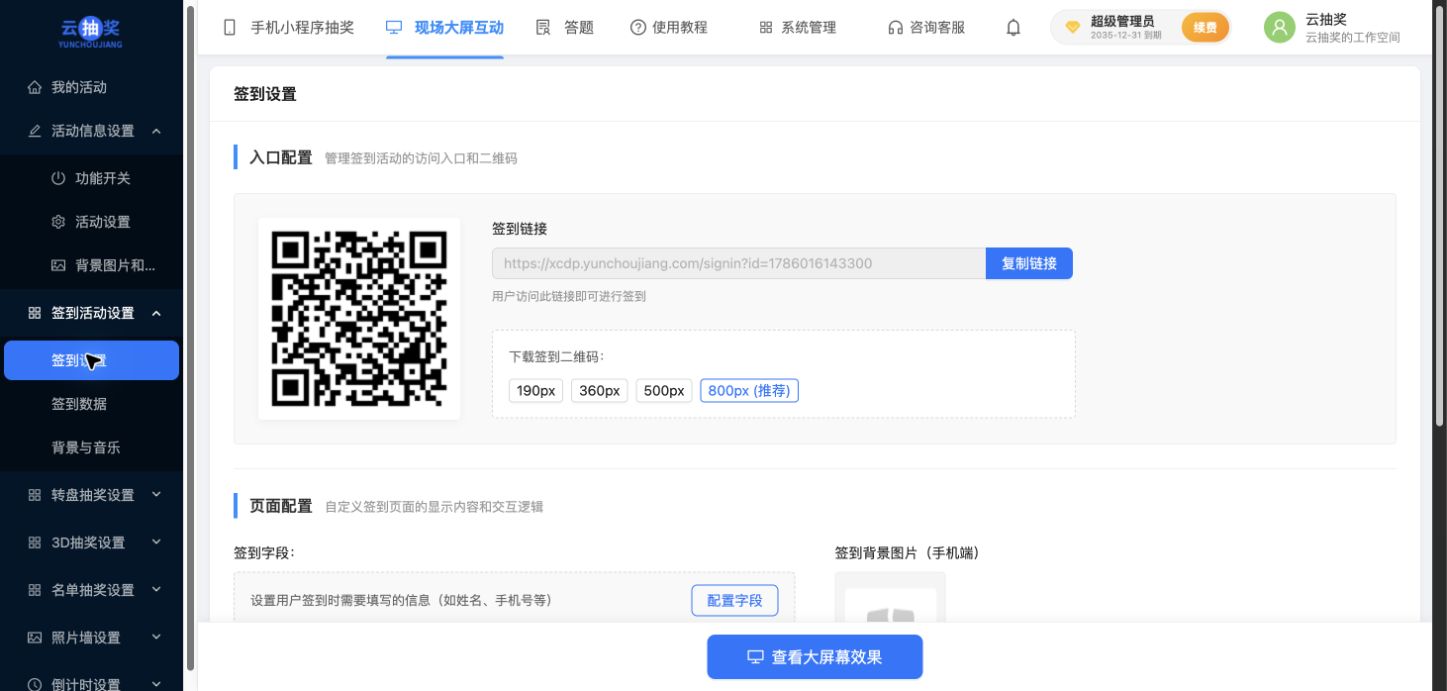
Task: Click the grid icon beside 签到活动设置
Action: pos(35,313)
